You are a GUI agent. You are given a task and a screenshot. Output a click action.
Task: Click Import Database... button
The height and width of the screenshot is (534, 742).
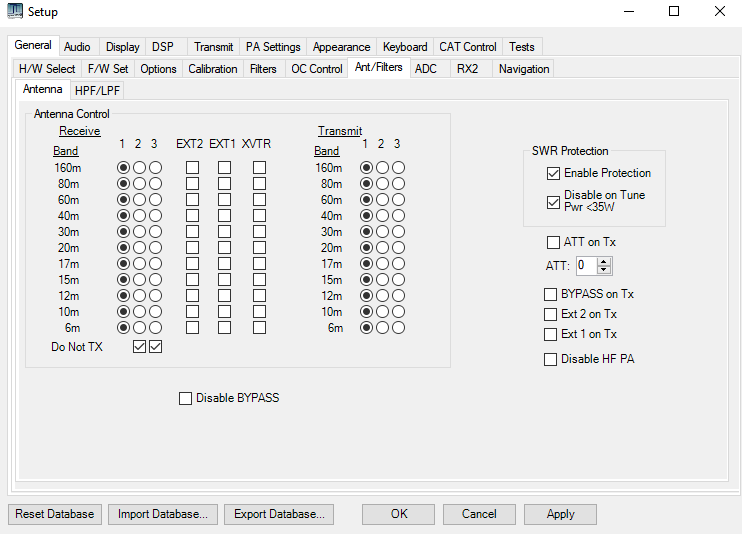(x=163, y=514)
